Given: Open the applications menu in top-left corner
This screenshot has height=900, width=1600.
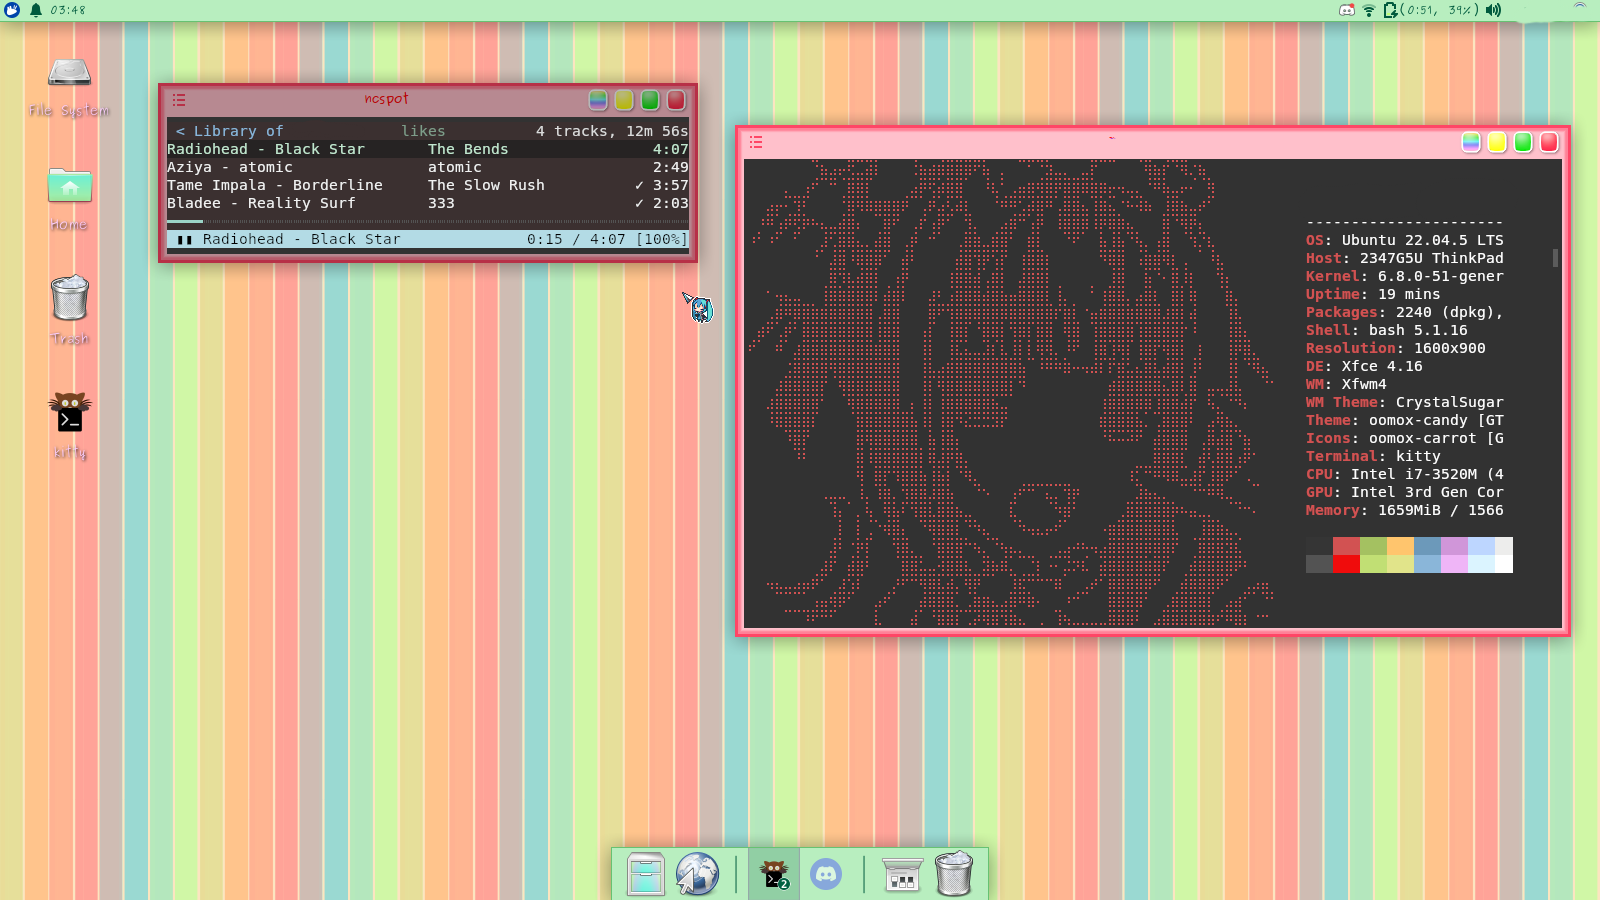Looking at the screenshot, I should pyautogui.click(x=11, y=10).
